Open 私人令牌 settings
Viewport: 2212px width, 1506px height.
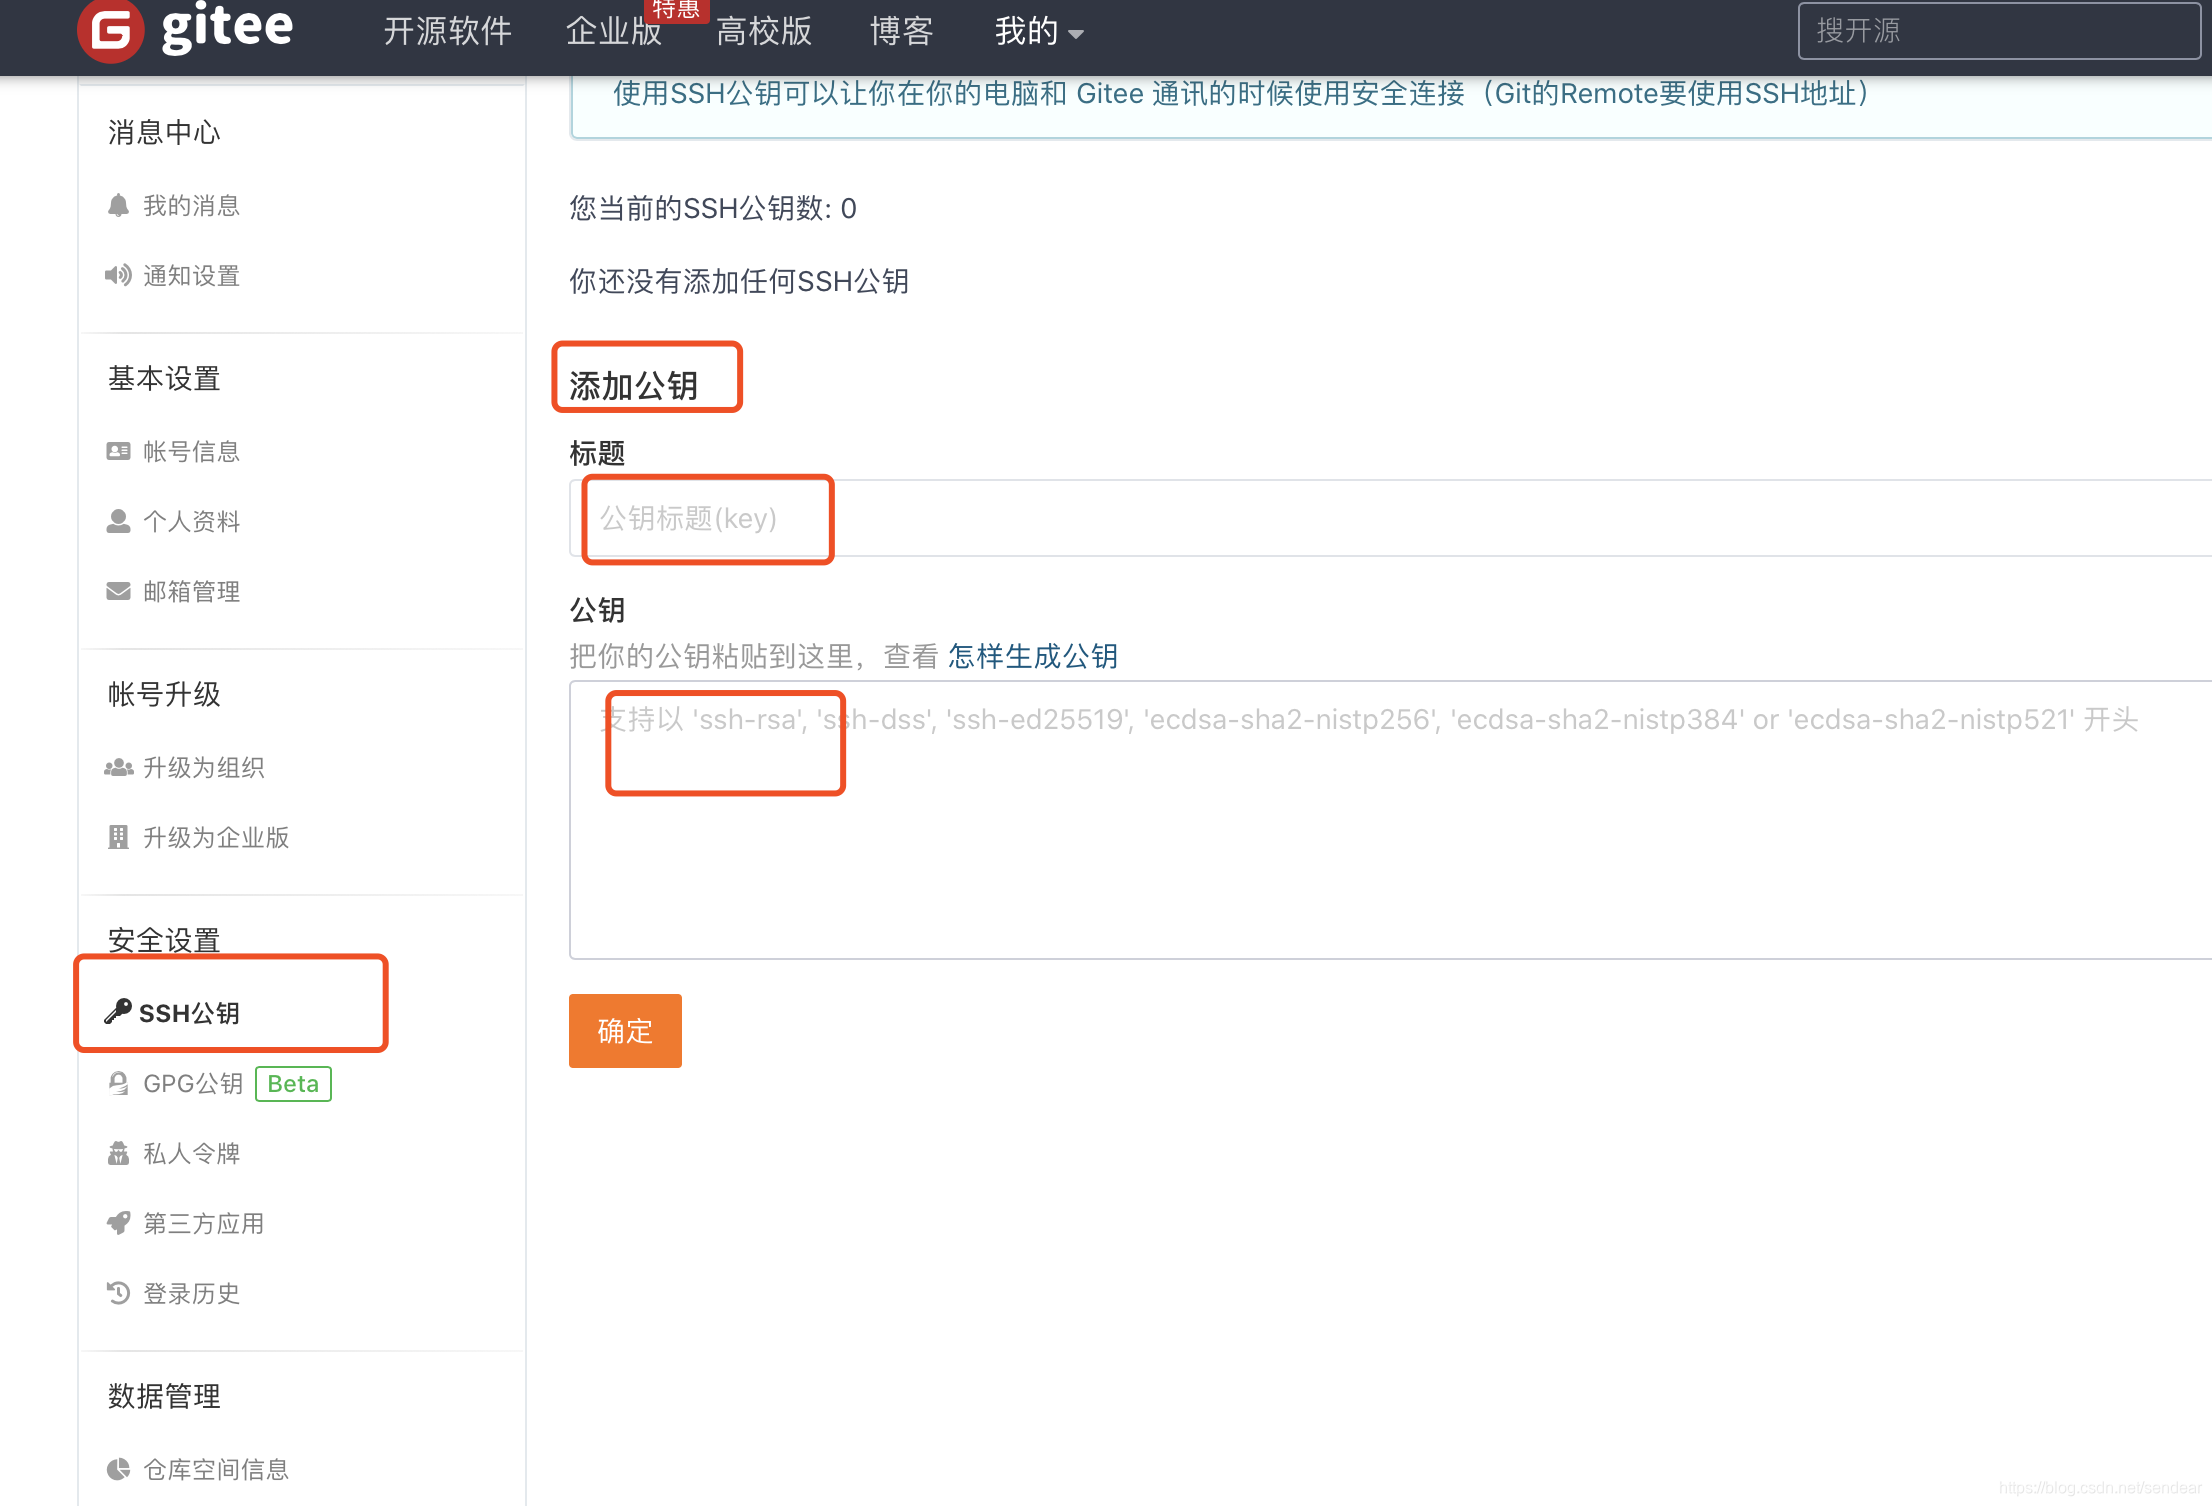(x=191, y=1153)
